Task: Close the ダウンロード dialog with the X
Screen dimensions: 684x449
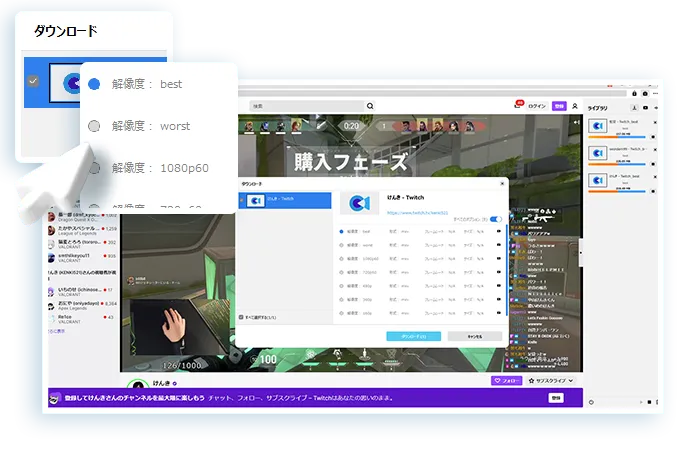Action: point(502,184)
